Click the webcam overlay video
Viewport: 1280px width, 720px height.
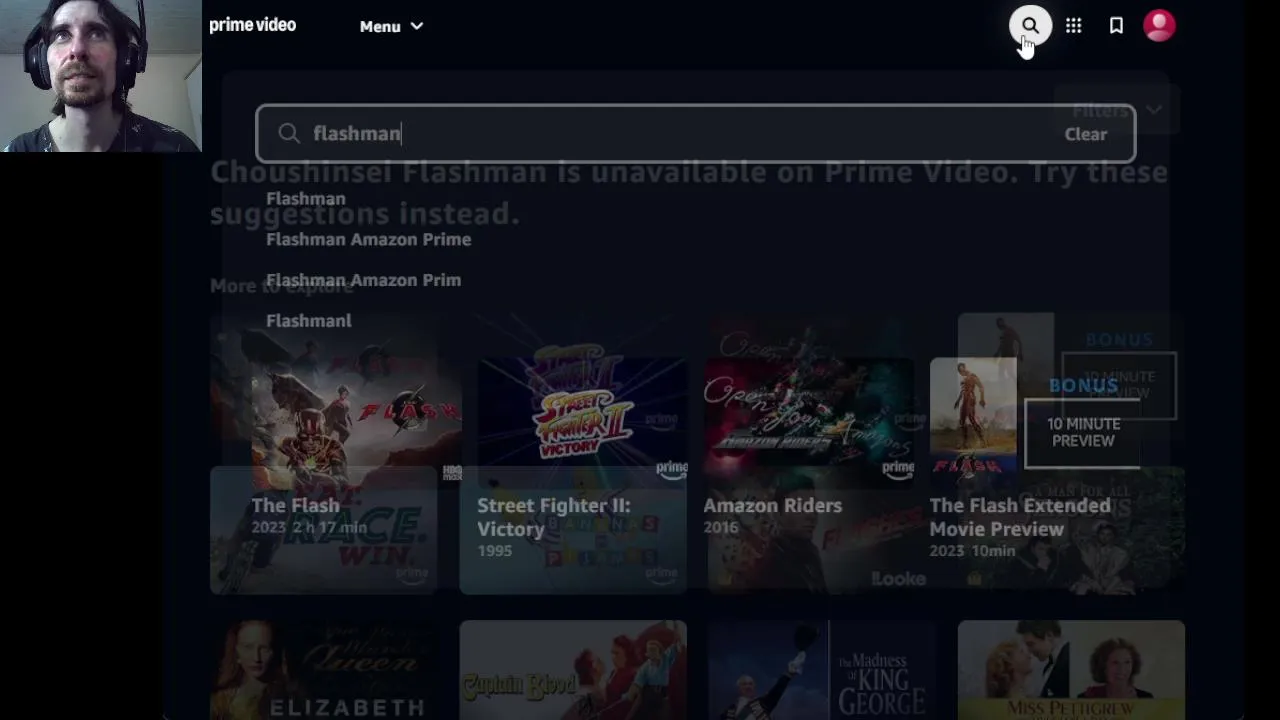[100, 76]
